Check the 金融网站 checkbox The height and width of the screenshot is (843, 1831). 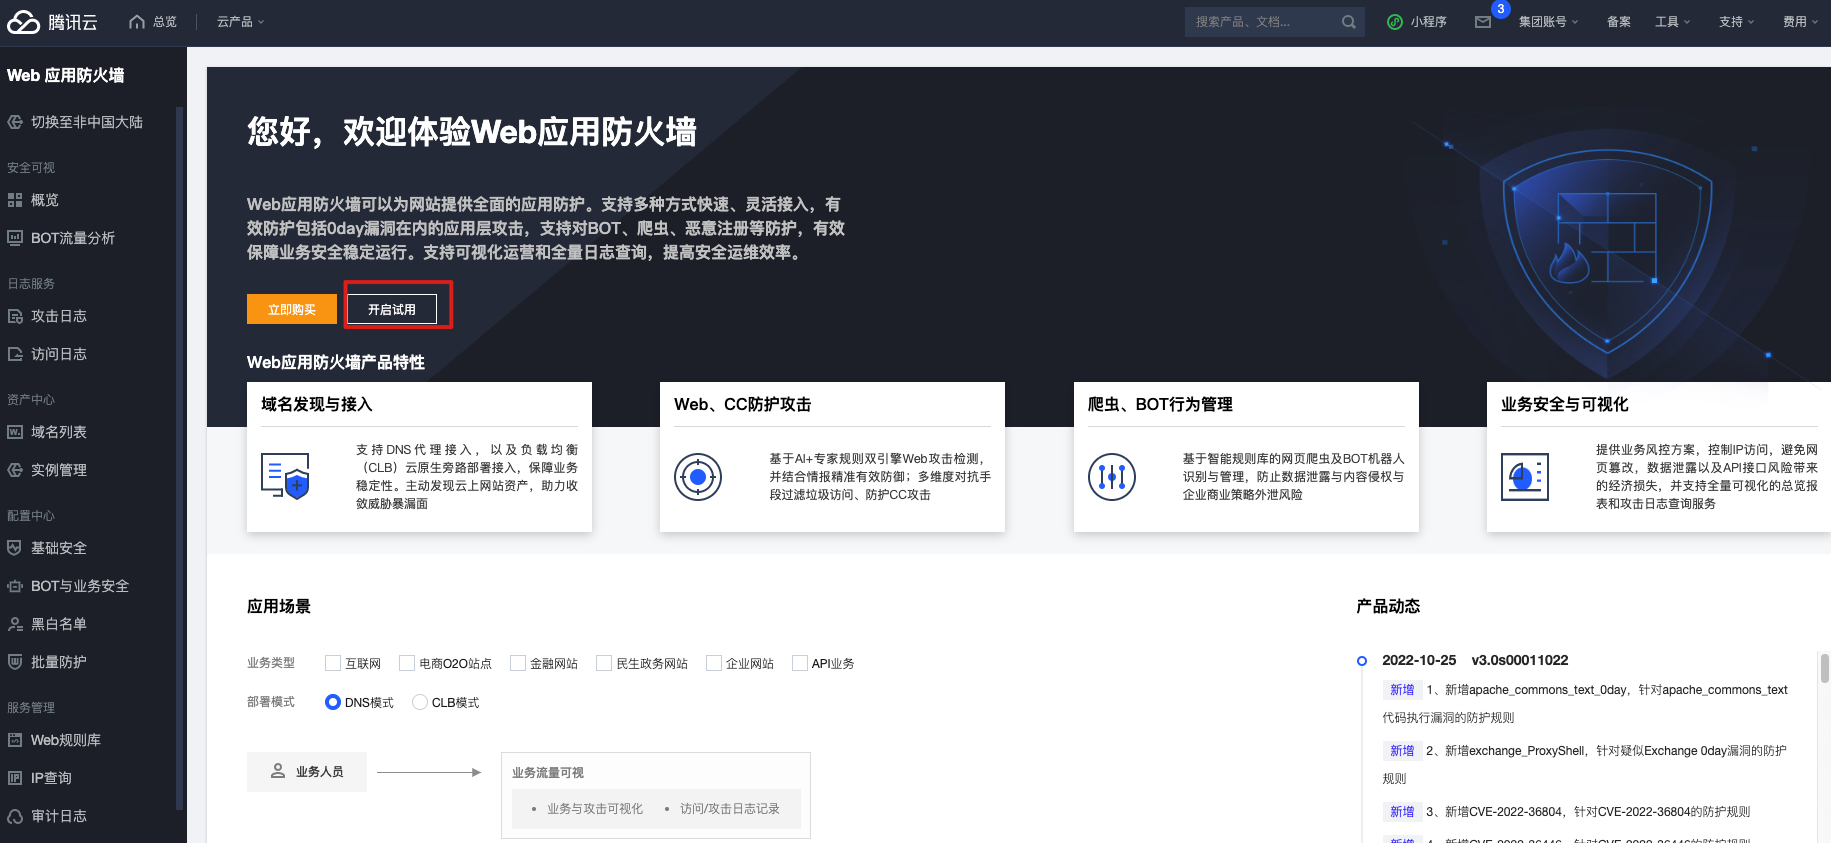[518, 663]
